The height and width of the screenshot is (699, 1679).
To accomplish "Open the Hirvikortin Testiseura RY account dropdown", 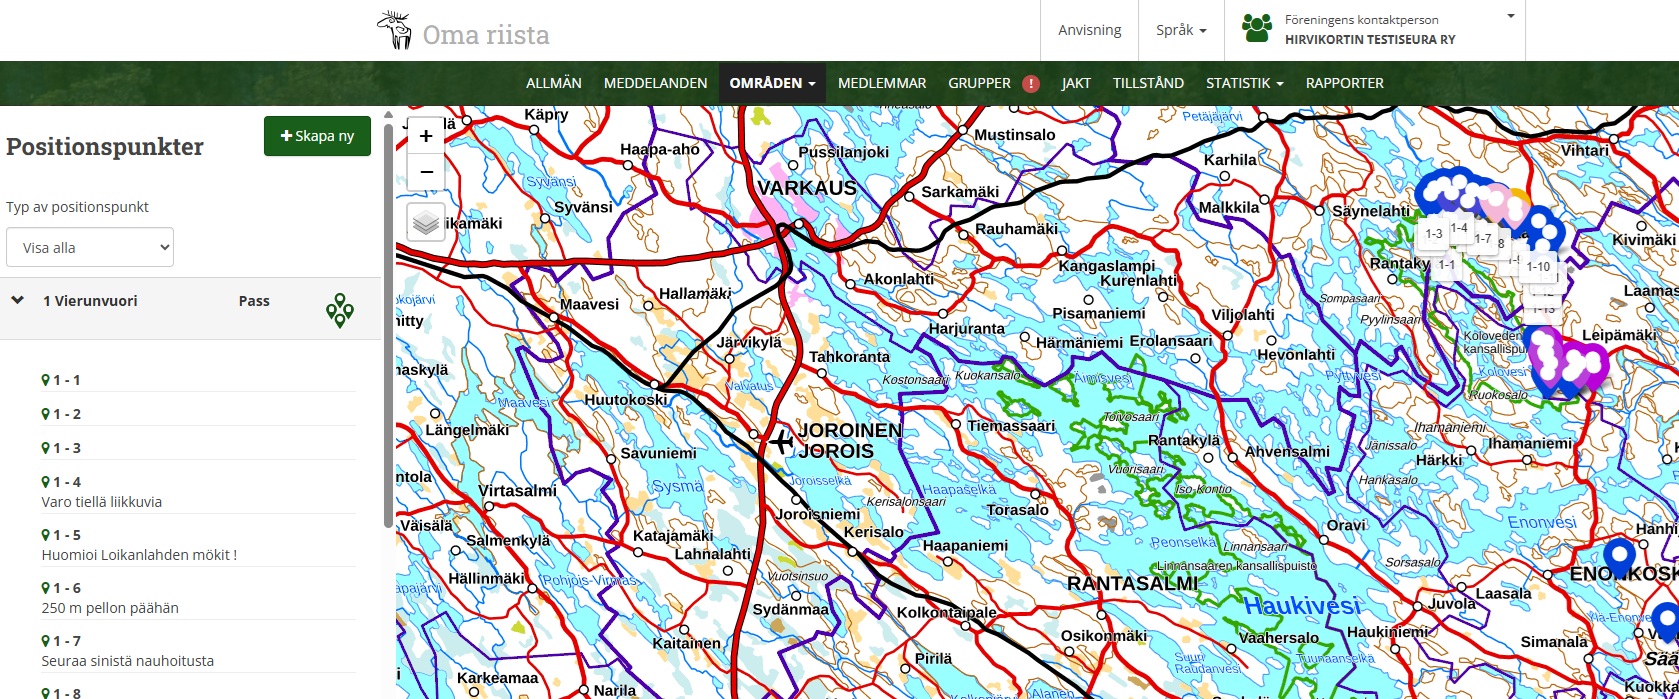I will (1375, 30).
